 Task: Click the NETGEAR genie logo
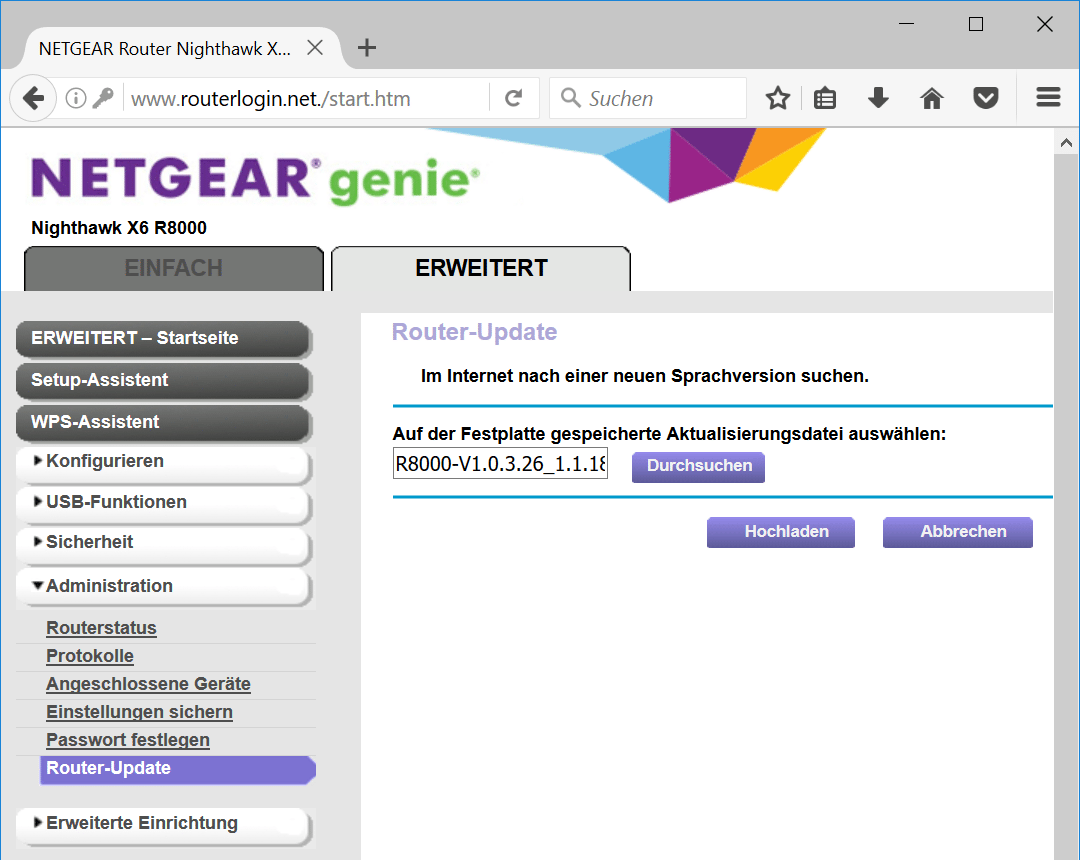coord(256,179)
